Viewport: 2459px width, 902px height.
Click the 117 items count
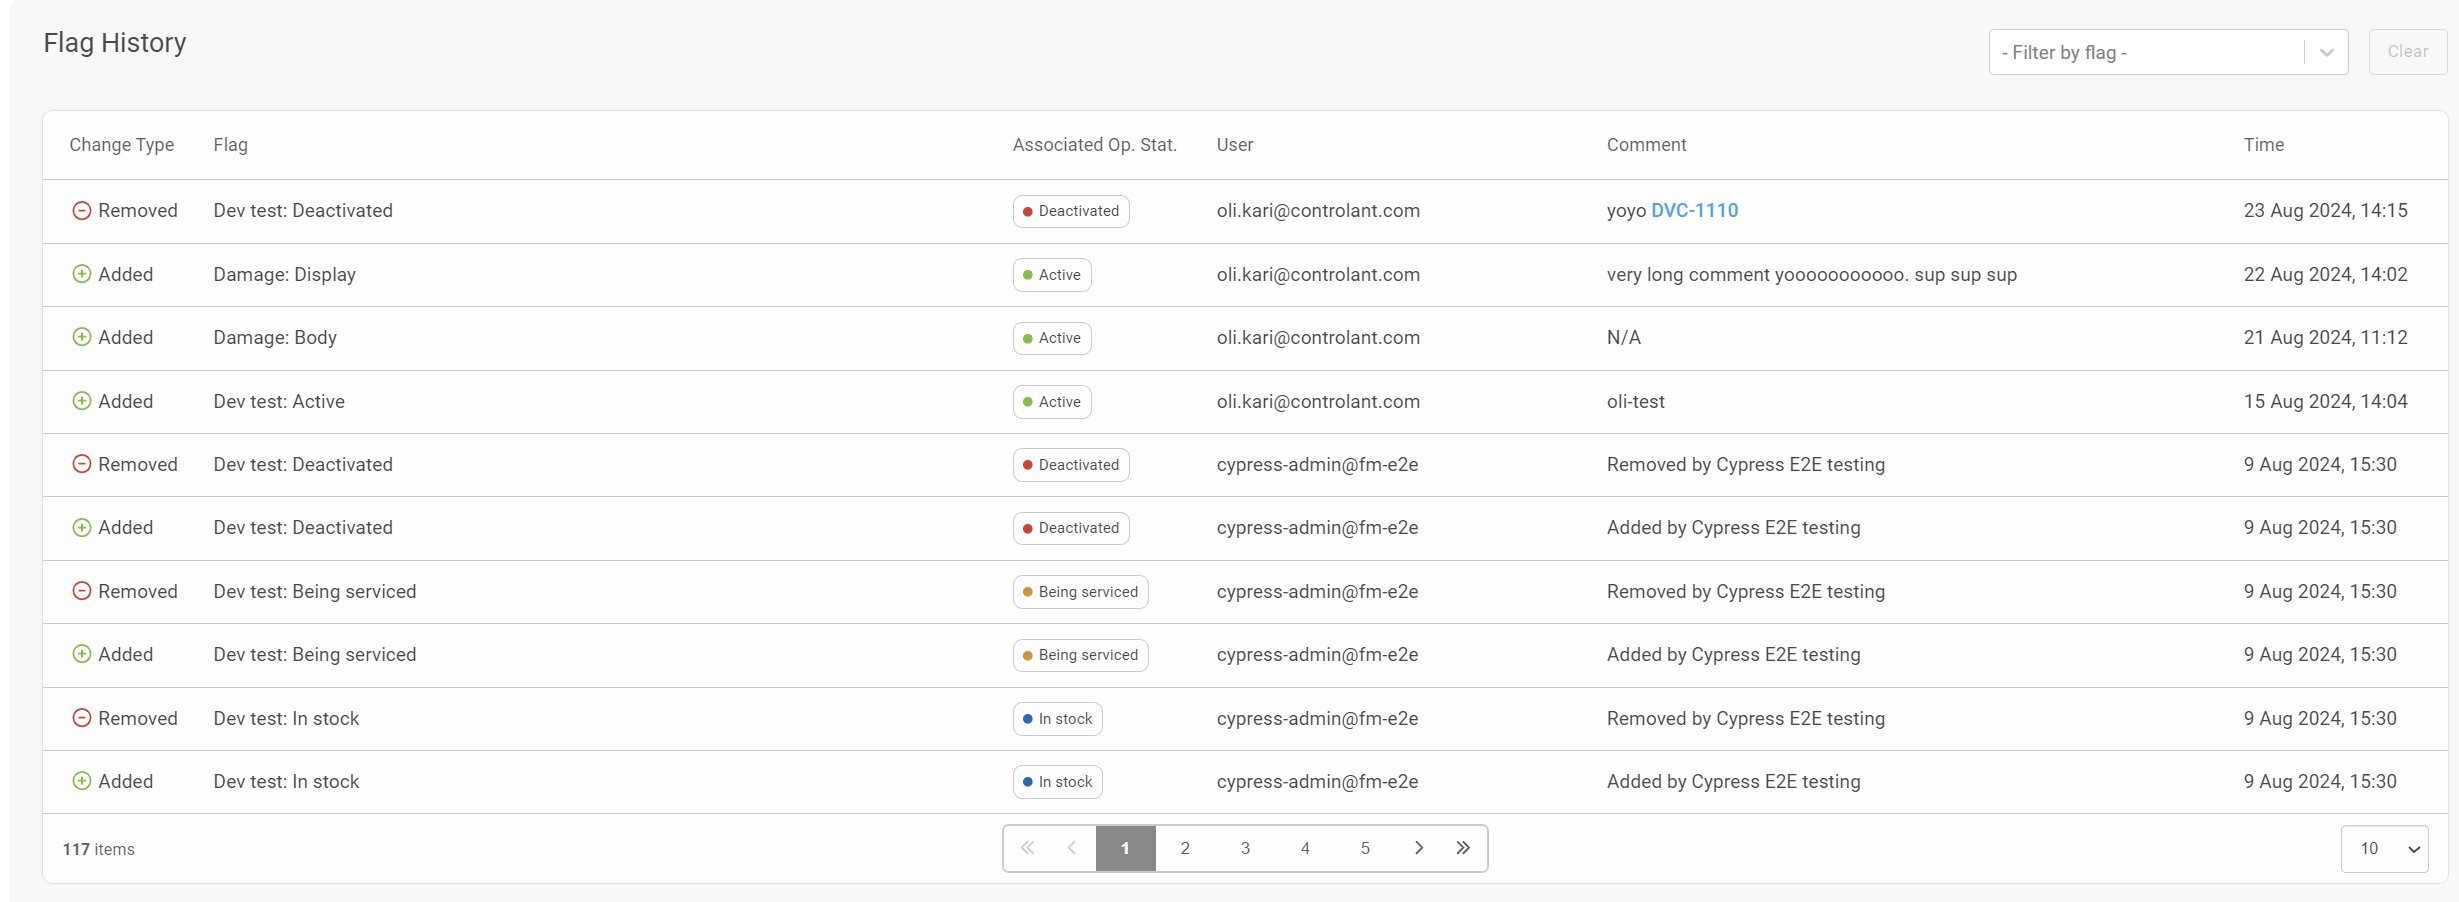[x=98, y=849]
